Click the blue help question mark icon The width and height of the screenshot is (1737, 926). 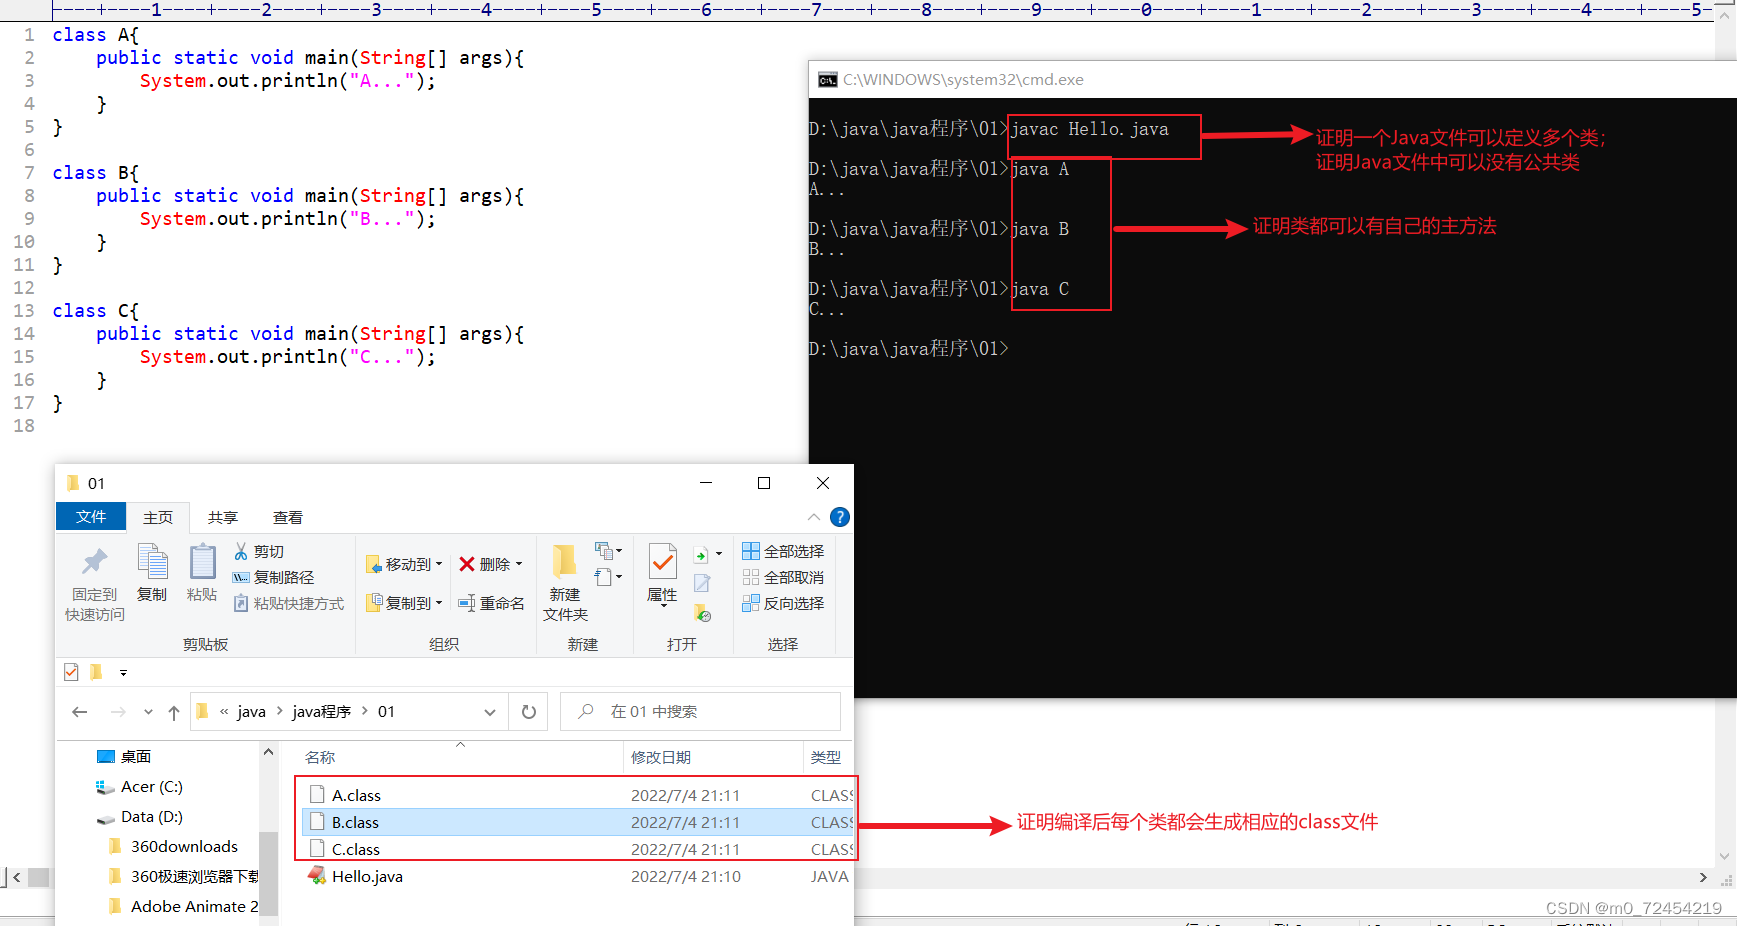point(840,517)
